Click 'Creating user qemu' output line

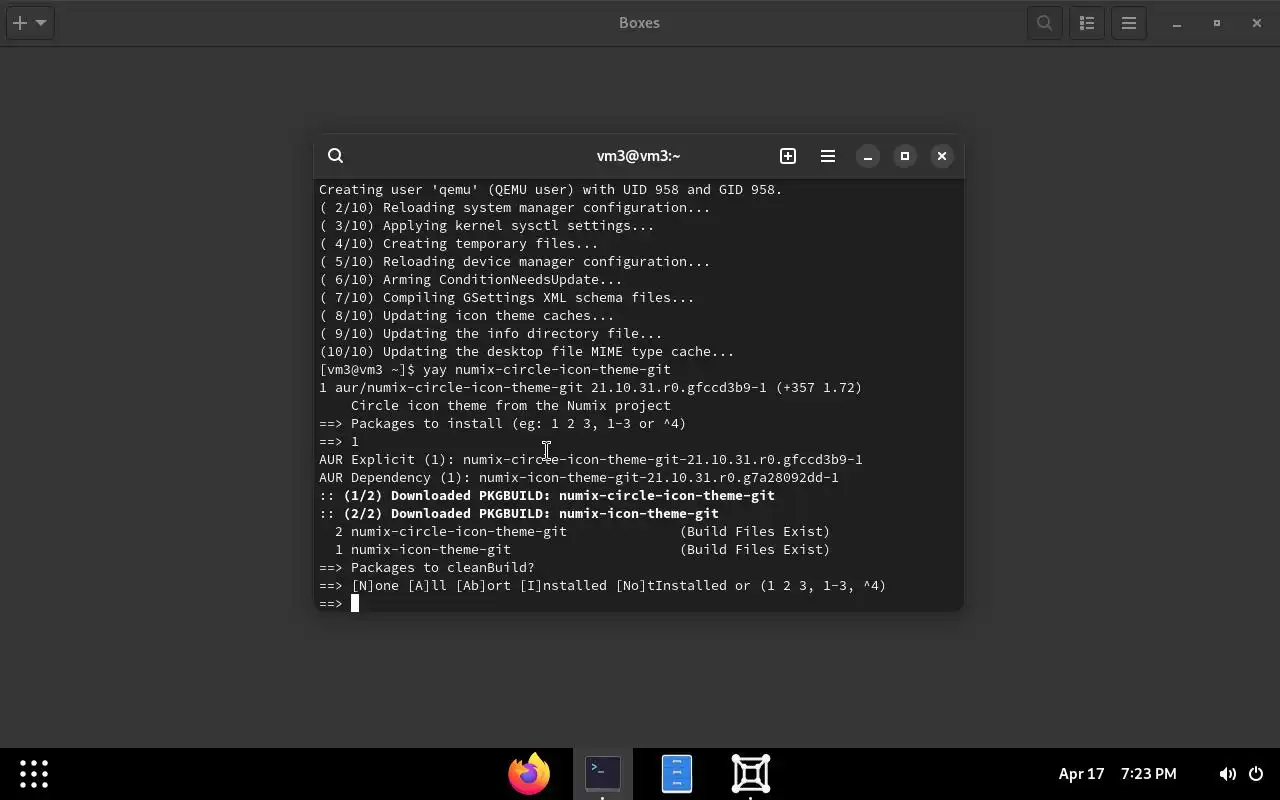pyautogui.click(x=551, y=190)
